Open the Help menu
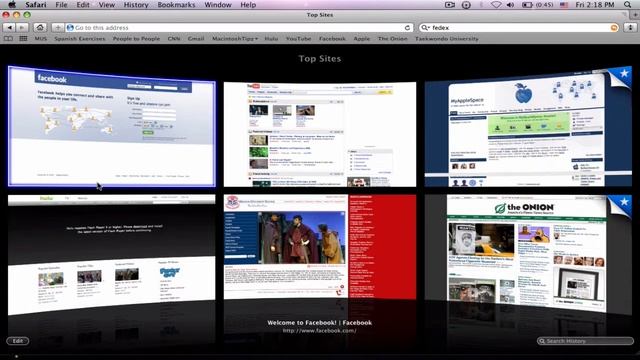The image size is (640, 360). pyautogui.click(x=248, y=5)
